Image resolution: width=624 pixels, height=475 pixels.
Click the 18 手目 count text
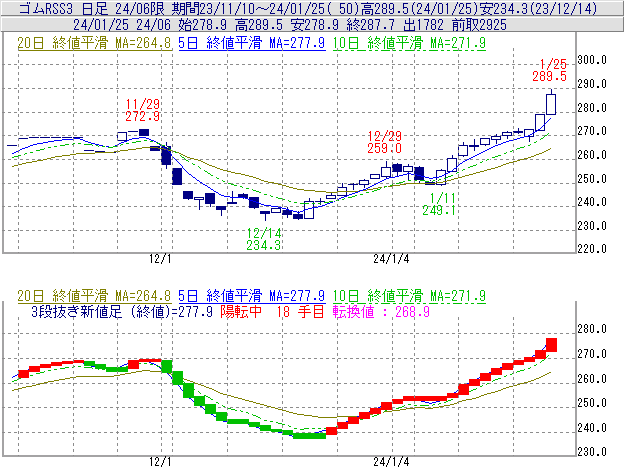(x=300, y=311)
